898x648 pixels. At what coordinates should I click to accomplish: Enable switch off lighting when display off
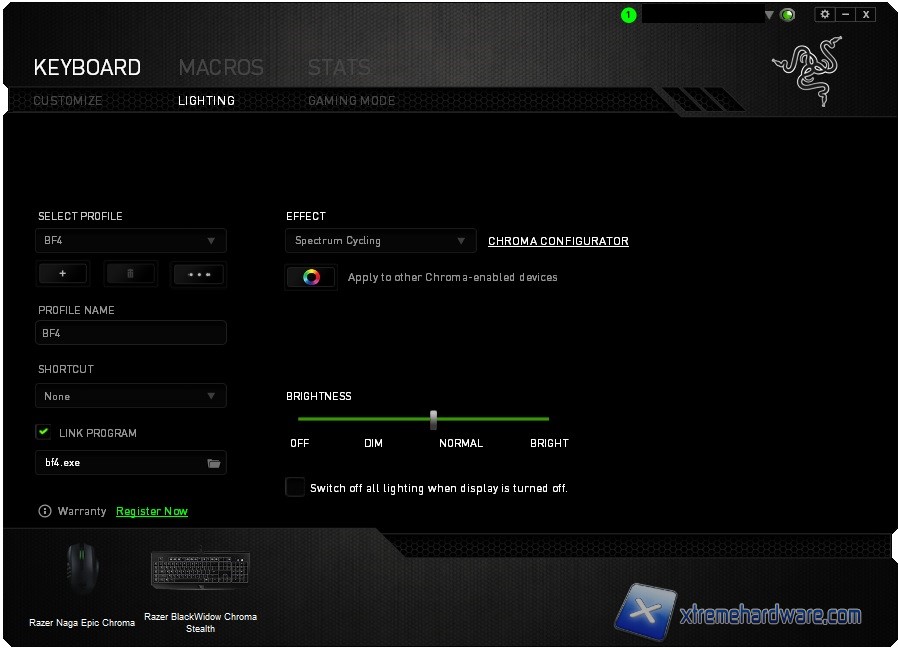(295, 487)
